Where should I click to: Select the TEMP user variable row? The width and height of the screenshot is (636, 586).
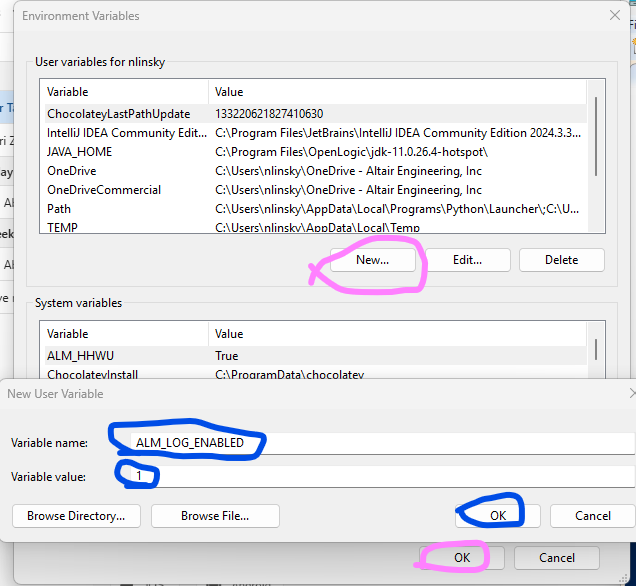tap(316, 226)
